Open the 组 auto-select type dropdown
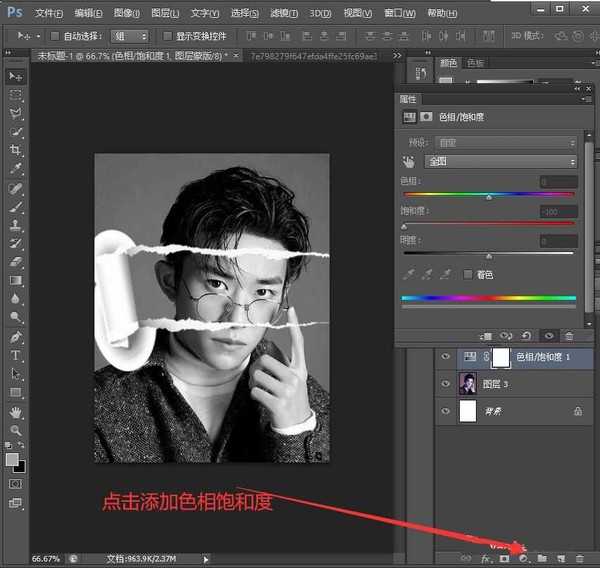Image resolution: width=600 pixels, height=568 pixels. [x=129, y=35]
